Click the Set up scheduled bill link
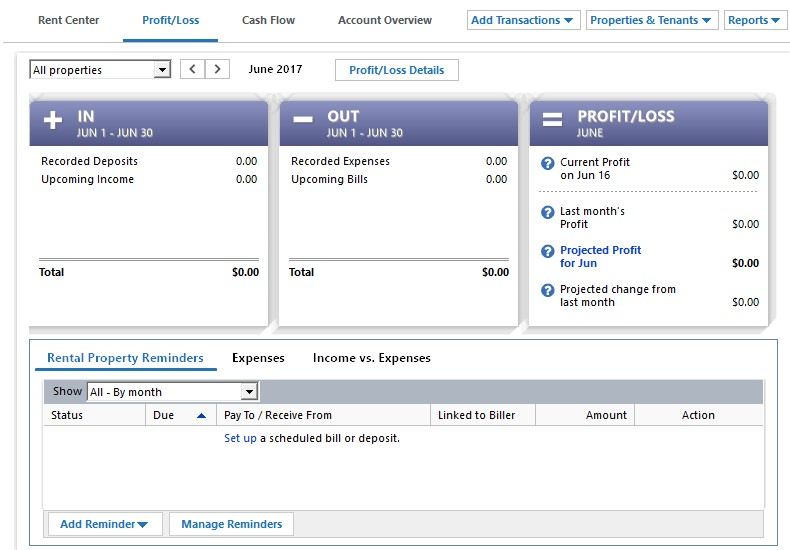Screen dimensions: 790x550 pos(240,438)
